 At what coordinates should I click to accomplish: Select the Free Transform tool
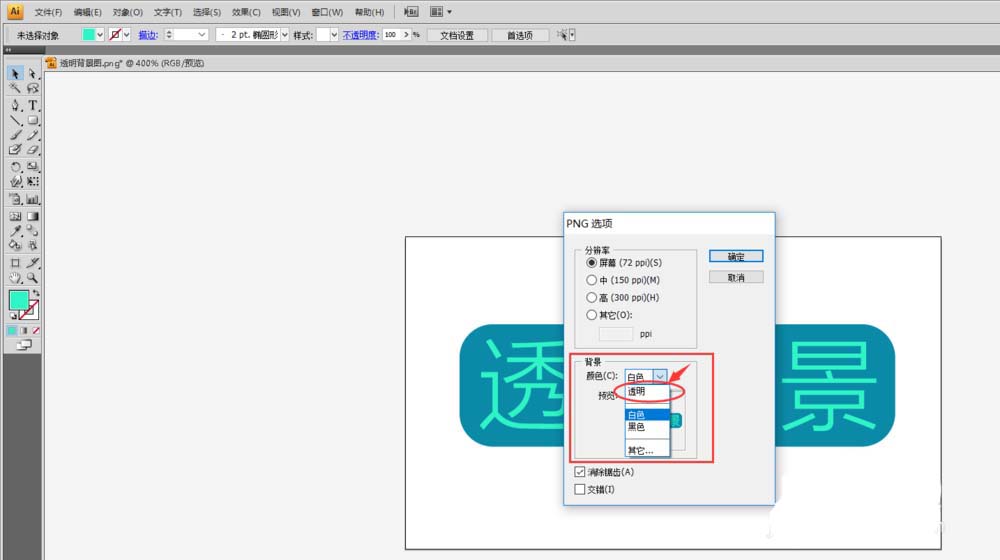tap(33, 181)
